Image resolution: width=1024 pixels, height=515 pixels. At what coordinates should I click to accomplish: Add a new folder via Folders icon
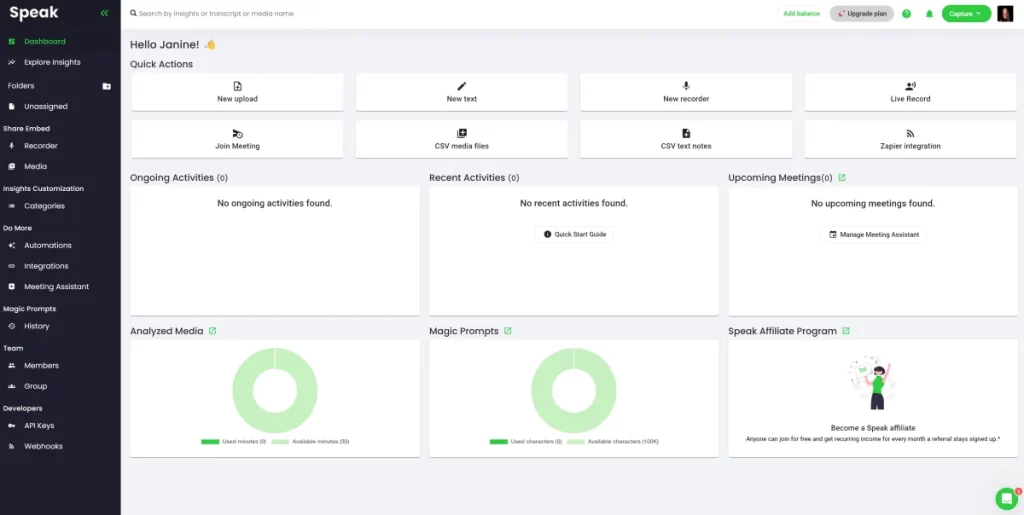tap(106, 86)
